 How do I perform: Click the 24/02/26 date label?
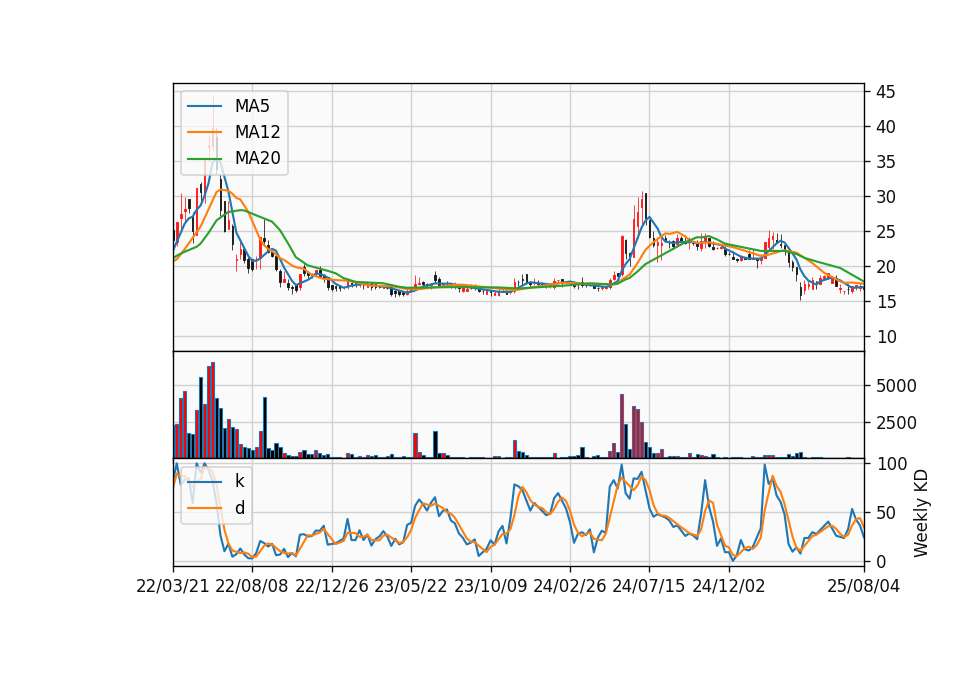[569, 586]
